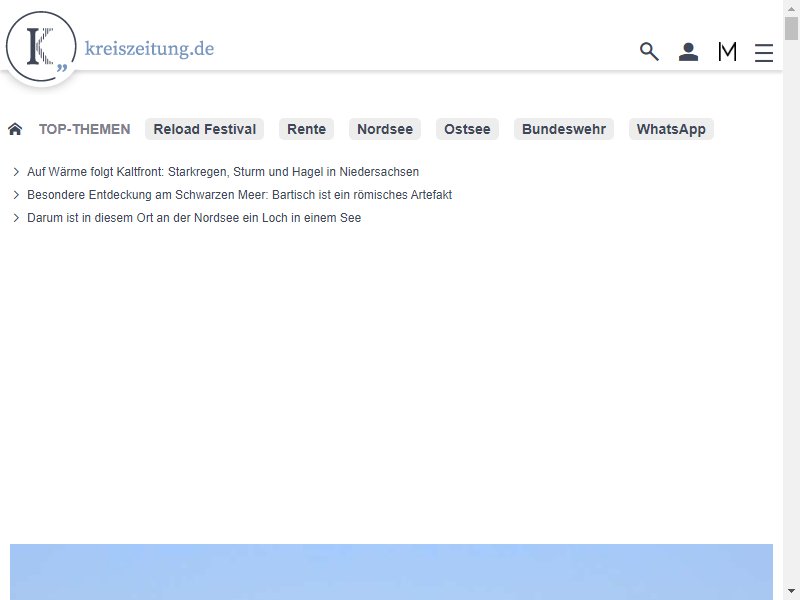
Task: Click the M icon in the header
Action: (x=727, y=52)
